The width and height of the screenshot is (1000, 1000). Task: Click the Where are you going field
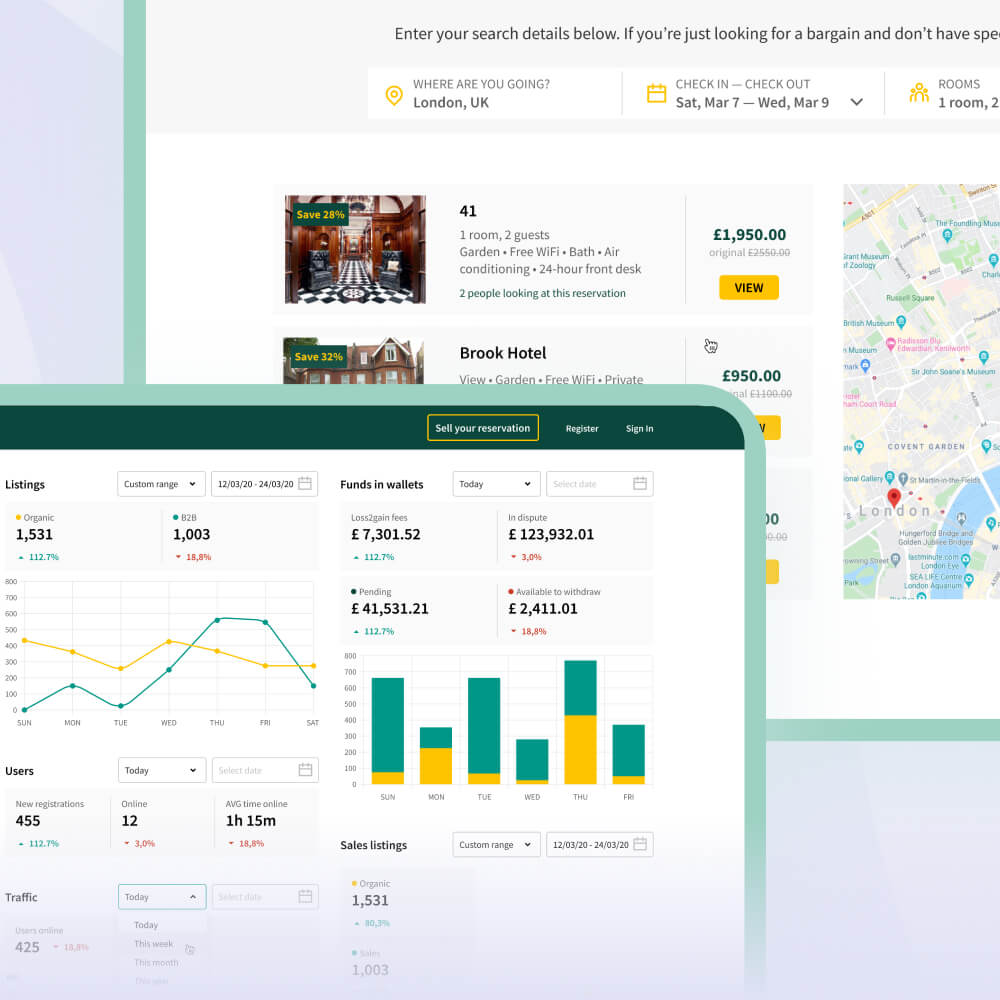click(495, 94)
